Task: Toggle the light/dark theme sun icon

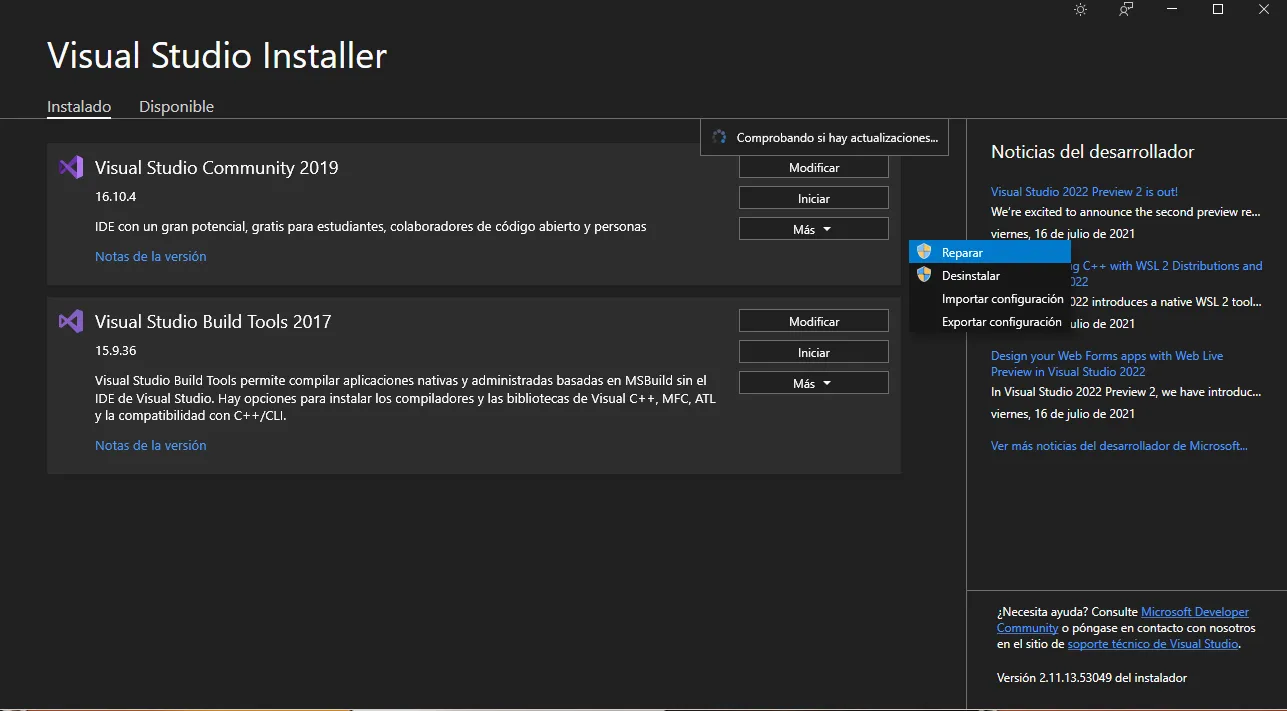Action: (x=1080, y=9)
